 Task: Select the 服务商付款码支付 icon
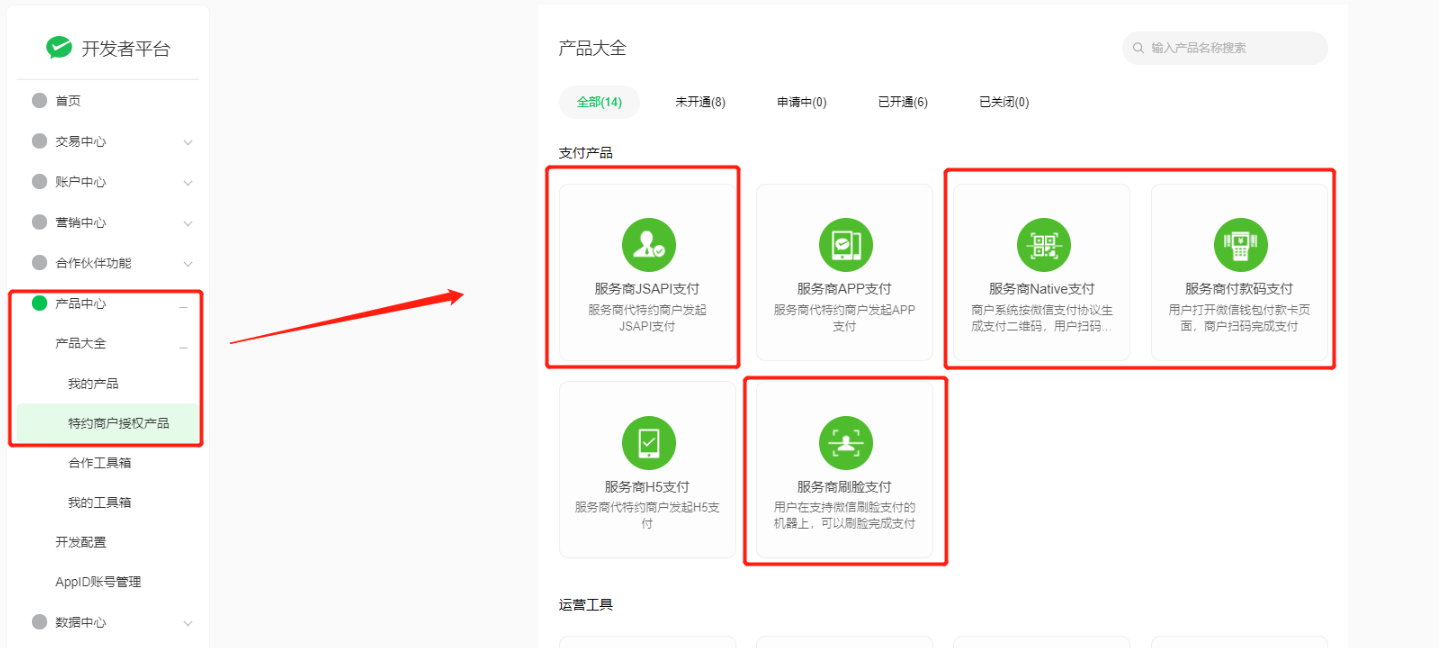(1240, 245)
